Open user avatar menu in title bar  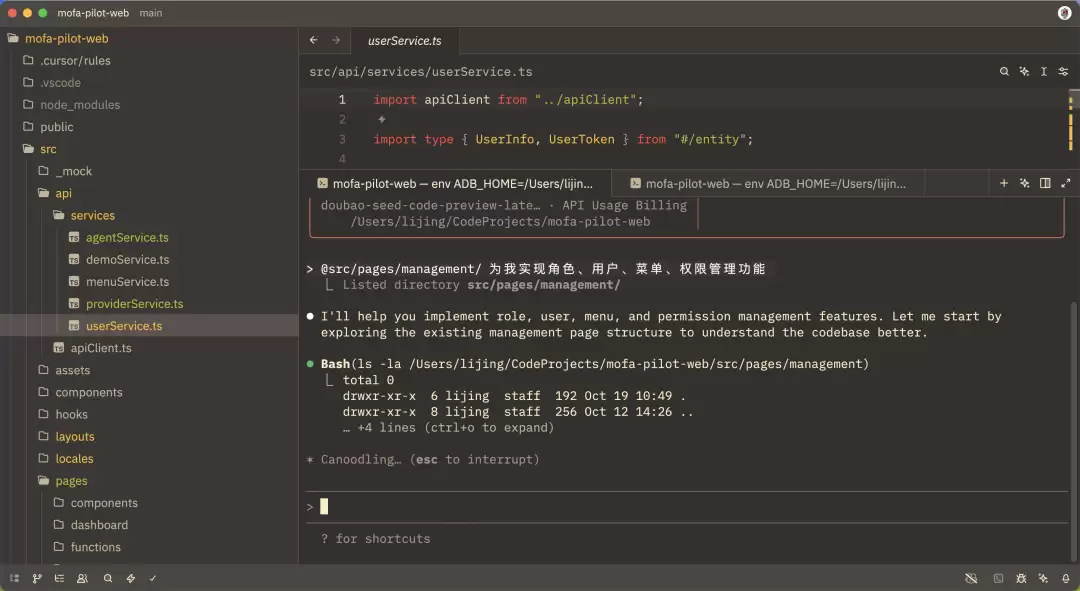1064,13
